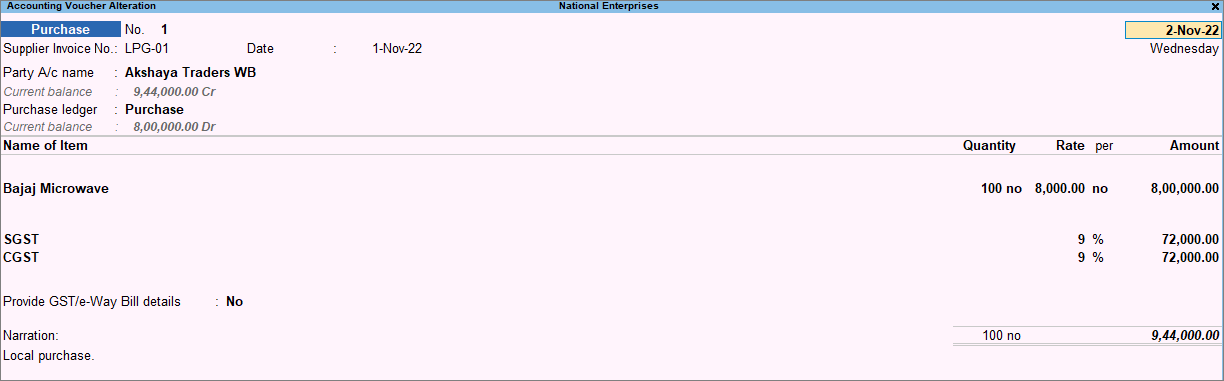Click the total amount 9,44,000.00

tap(1185, 336)
